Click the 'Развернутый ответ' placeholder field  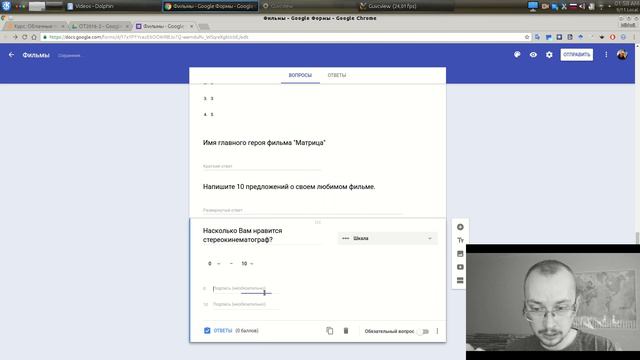(x=302, y=210)
